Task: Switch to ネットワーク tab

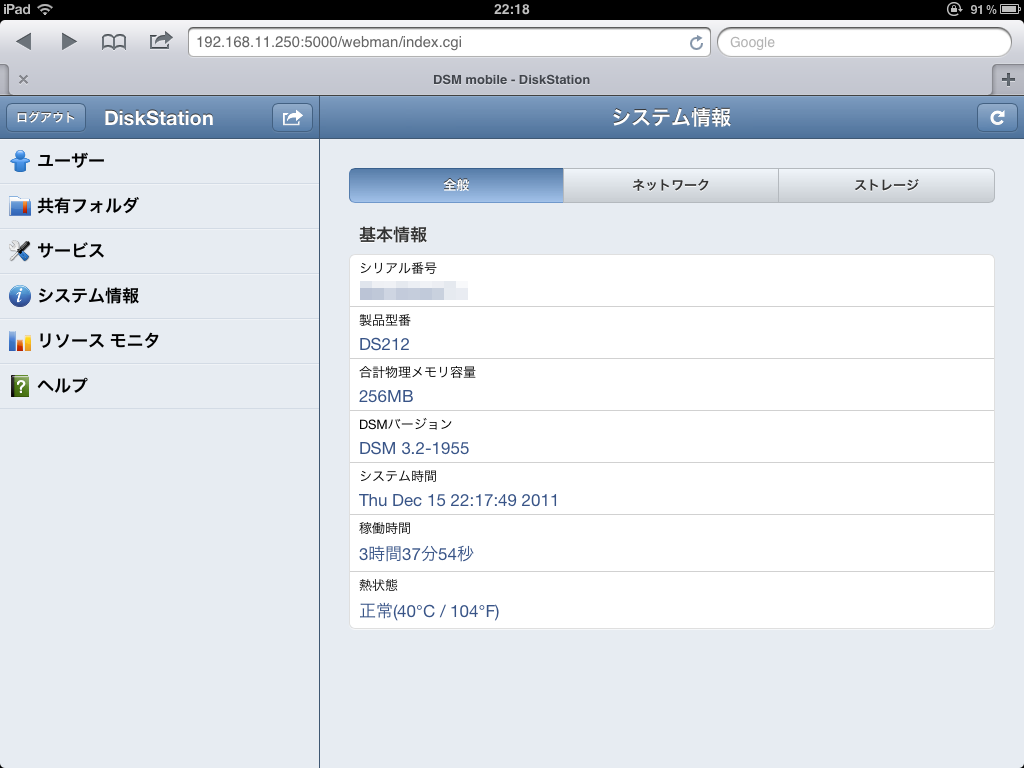Action: [671, 185]
